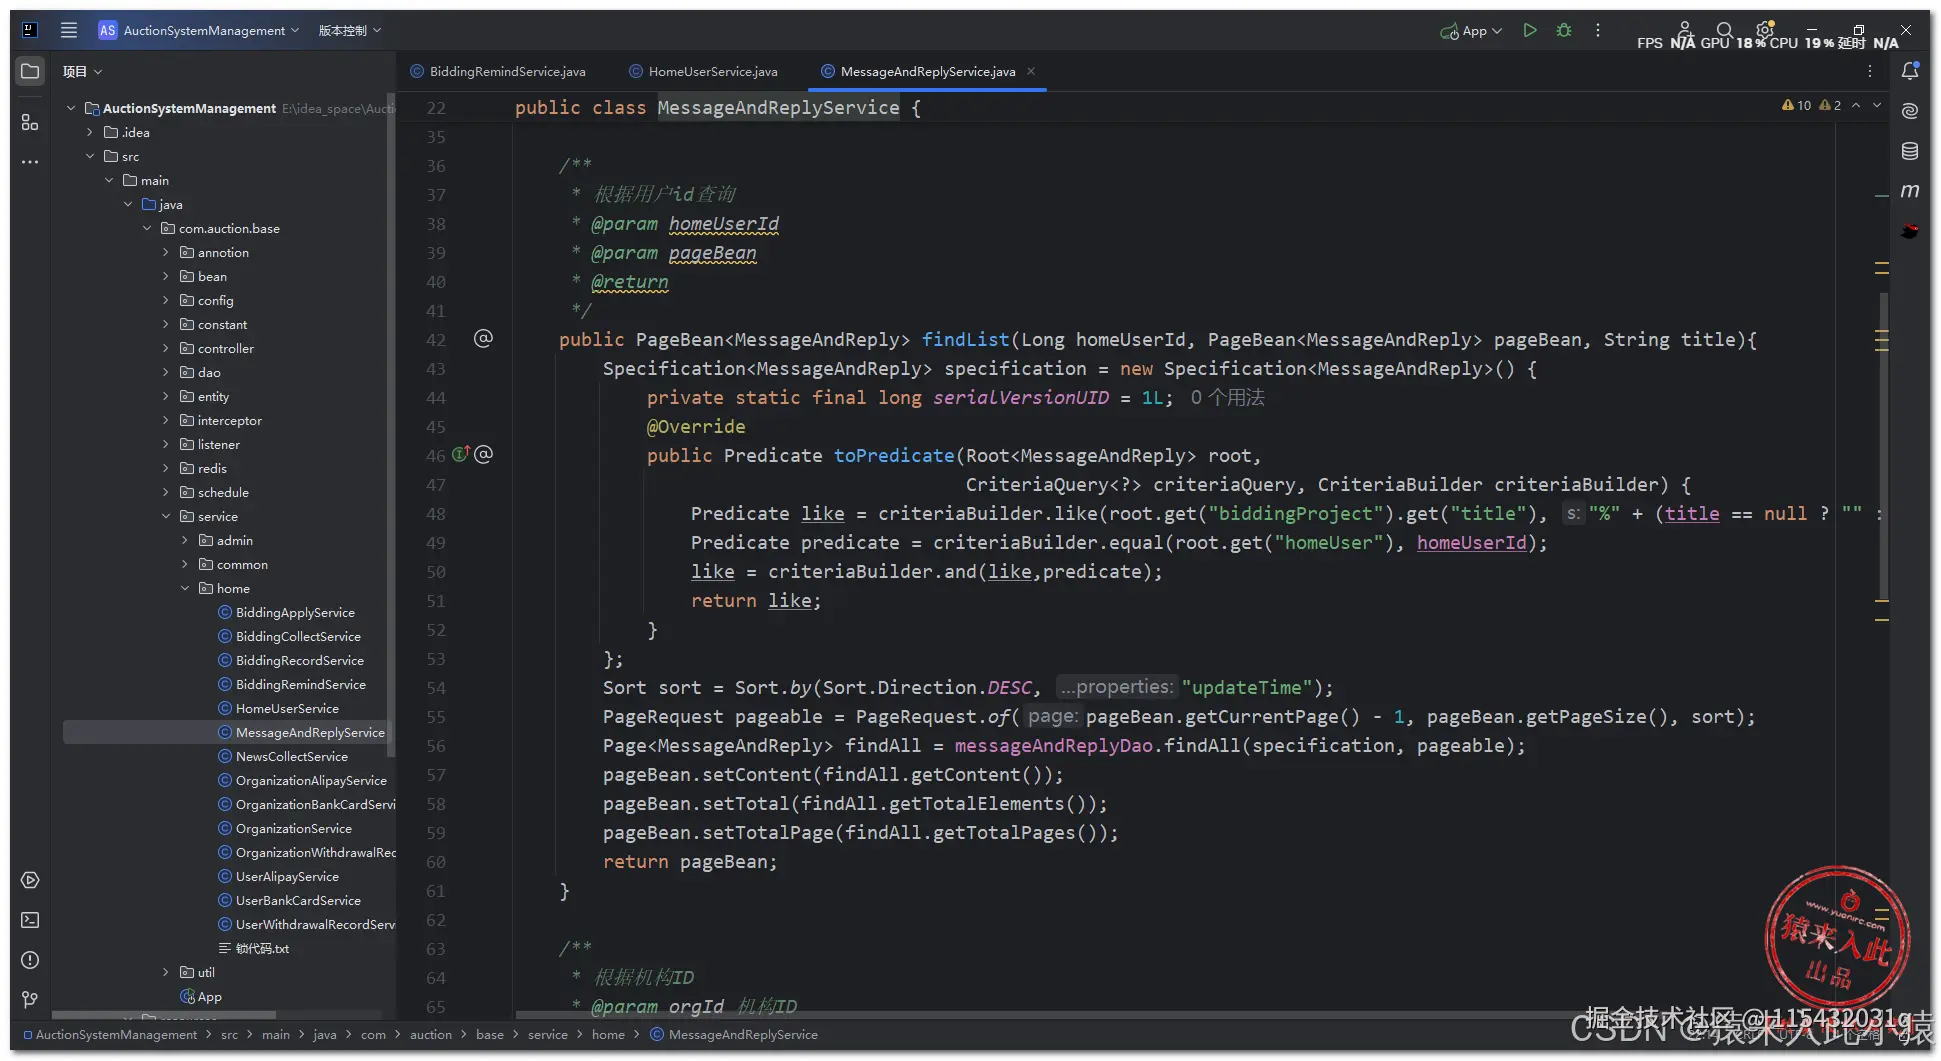Open AuctionSystemManagement project dropdown
The width and height of the screenshot is (1941, 1061).
[x=198, y=30]
